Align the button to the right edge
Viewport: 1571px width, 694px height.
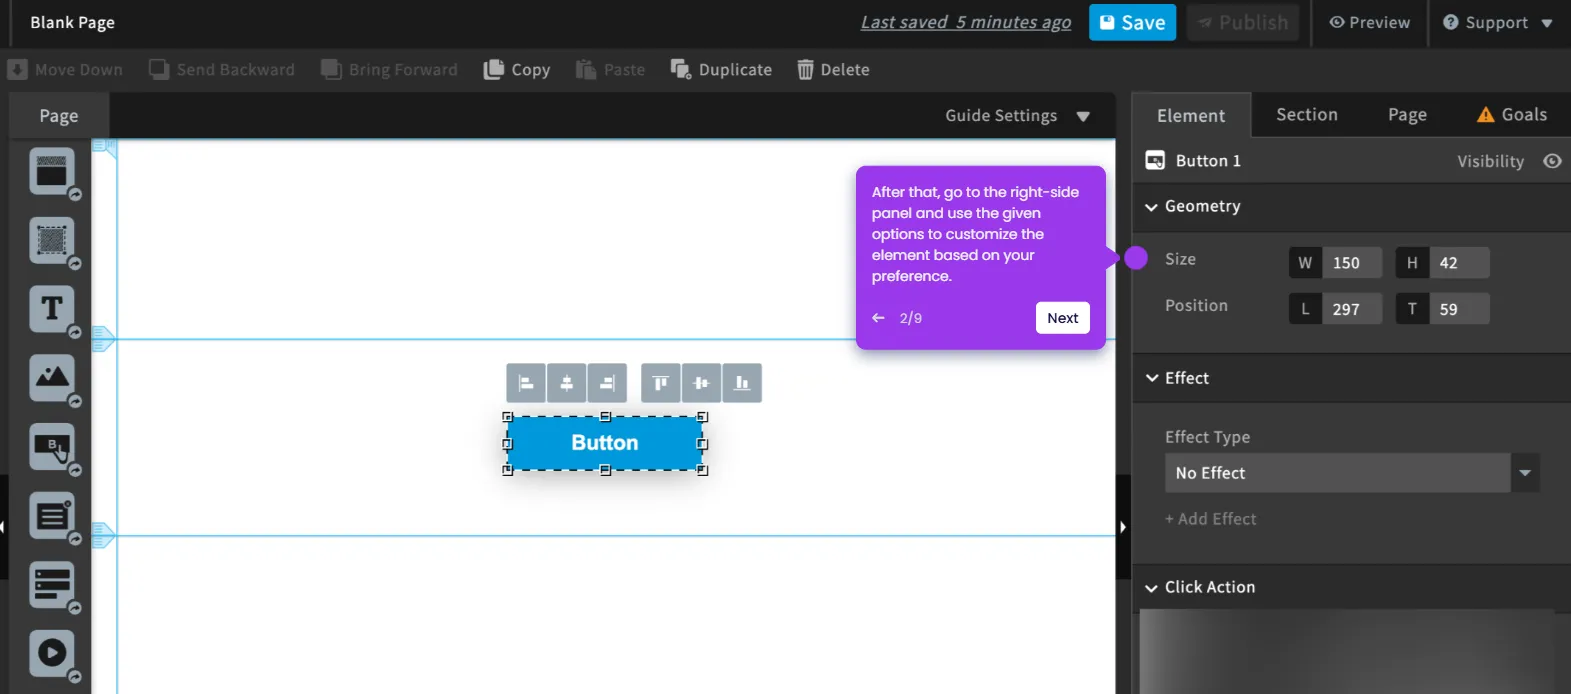coord(607,383)
